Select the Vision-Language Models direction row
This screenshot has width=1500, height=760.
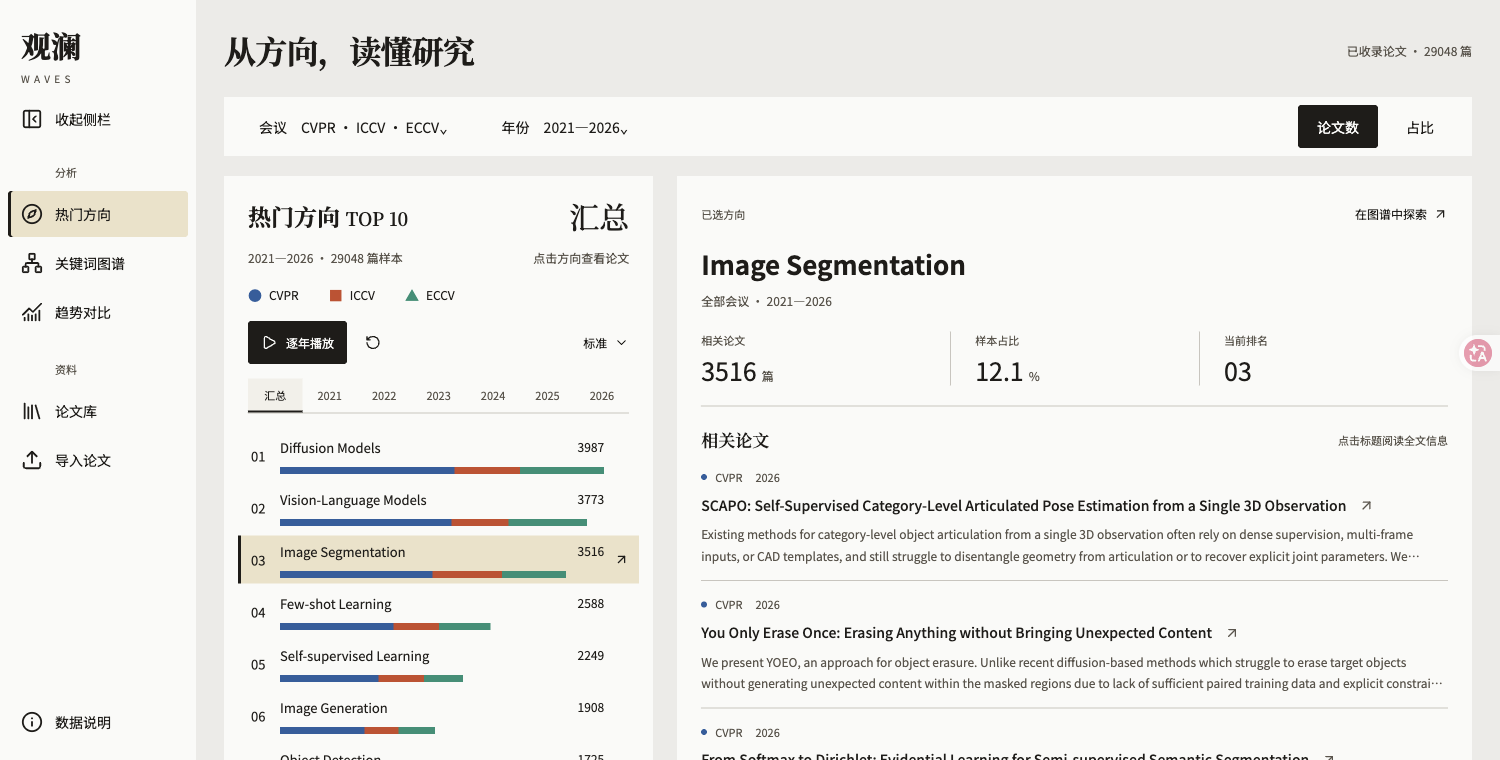pos(438,508)
